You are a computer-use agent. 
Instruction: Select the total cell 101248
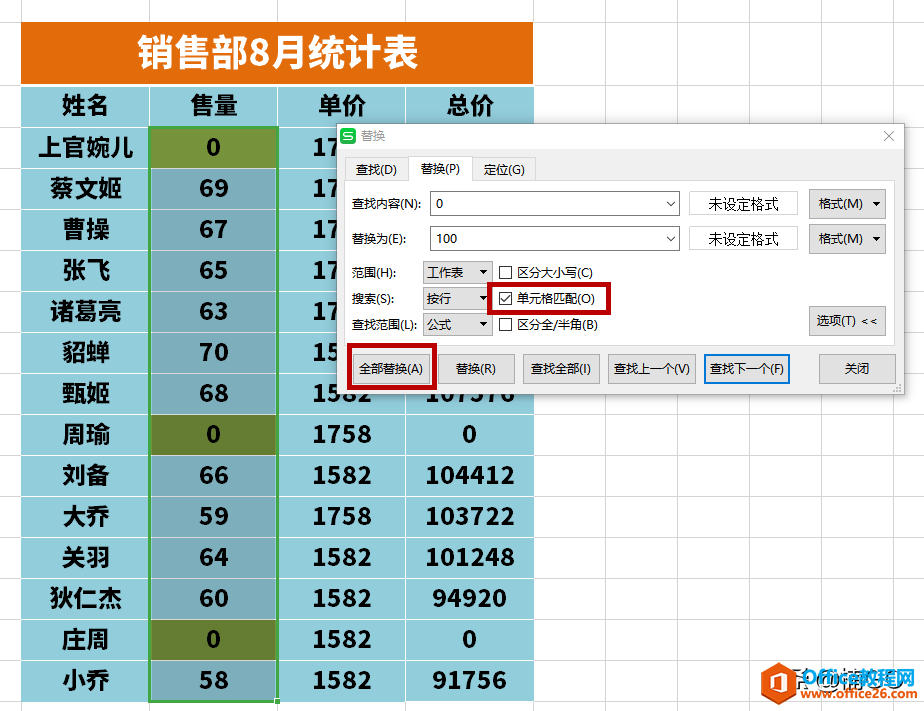[470, 557]
